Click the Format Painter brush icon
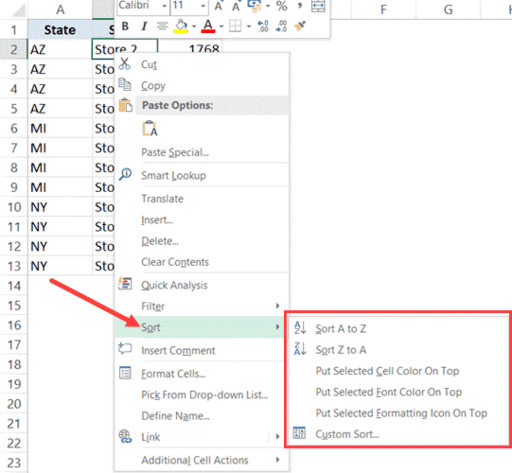This screenshot has width=512, height=473. (x=300, y=26)
